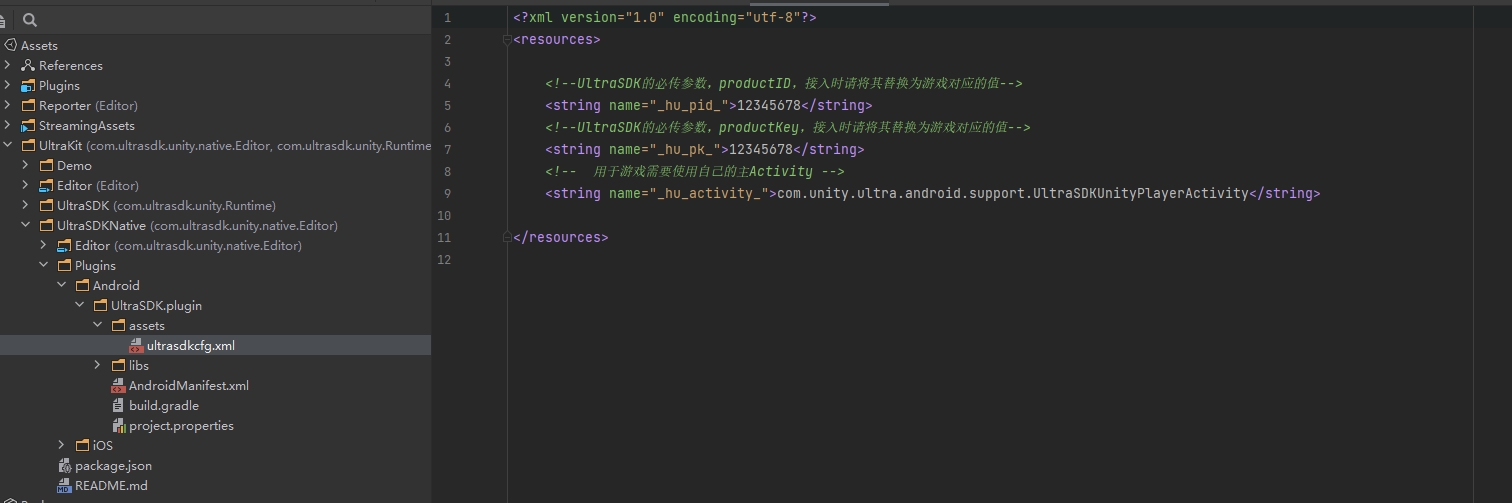The width and height of the screenshot is (1512, 503).
Task: Click the Activity comment on line 8
Action: 695,172
